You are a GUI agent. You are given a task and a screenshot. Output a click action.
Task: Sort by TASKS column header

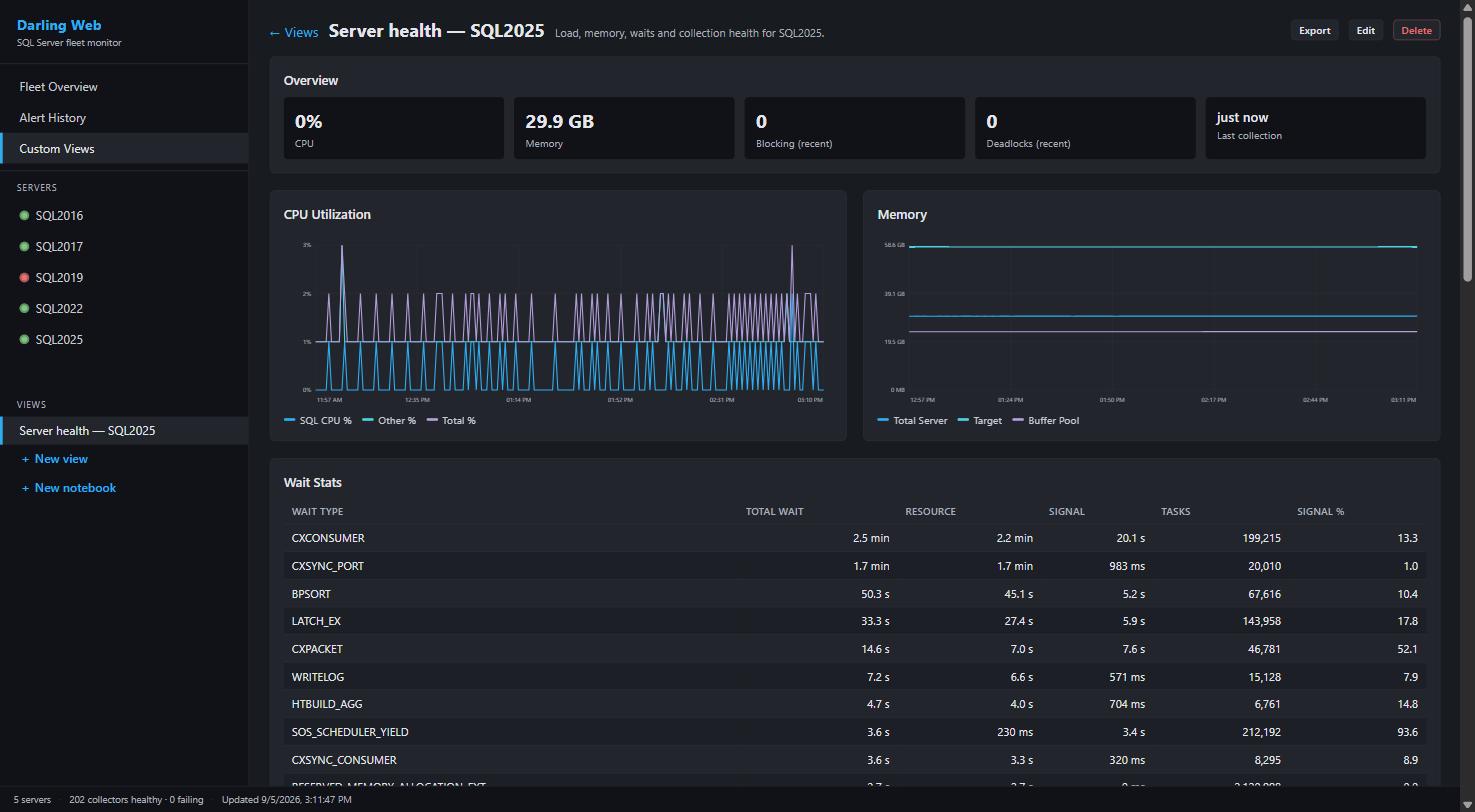pos(1175,512)
